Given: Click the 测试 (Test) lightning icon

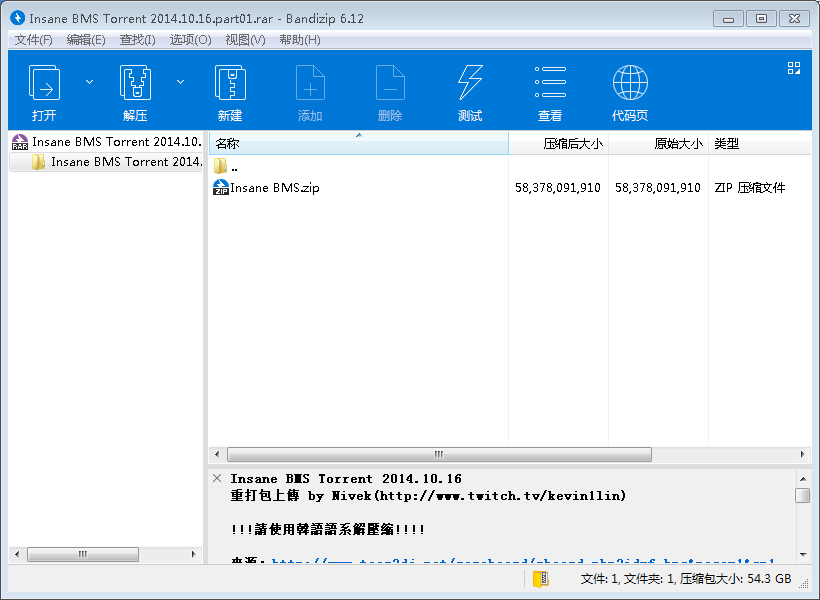Looking at the screenshot, I should pos(470,83).
